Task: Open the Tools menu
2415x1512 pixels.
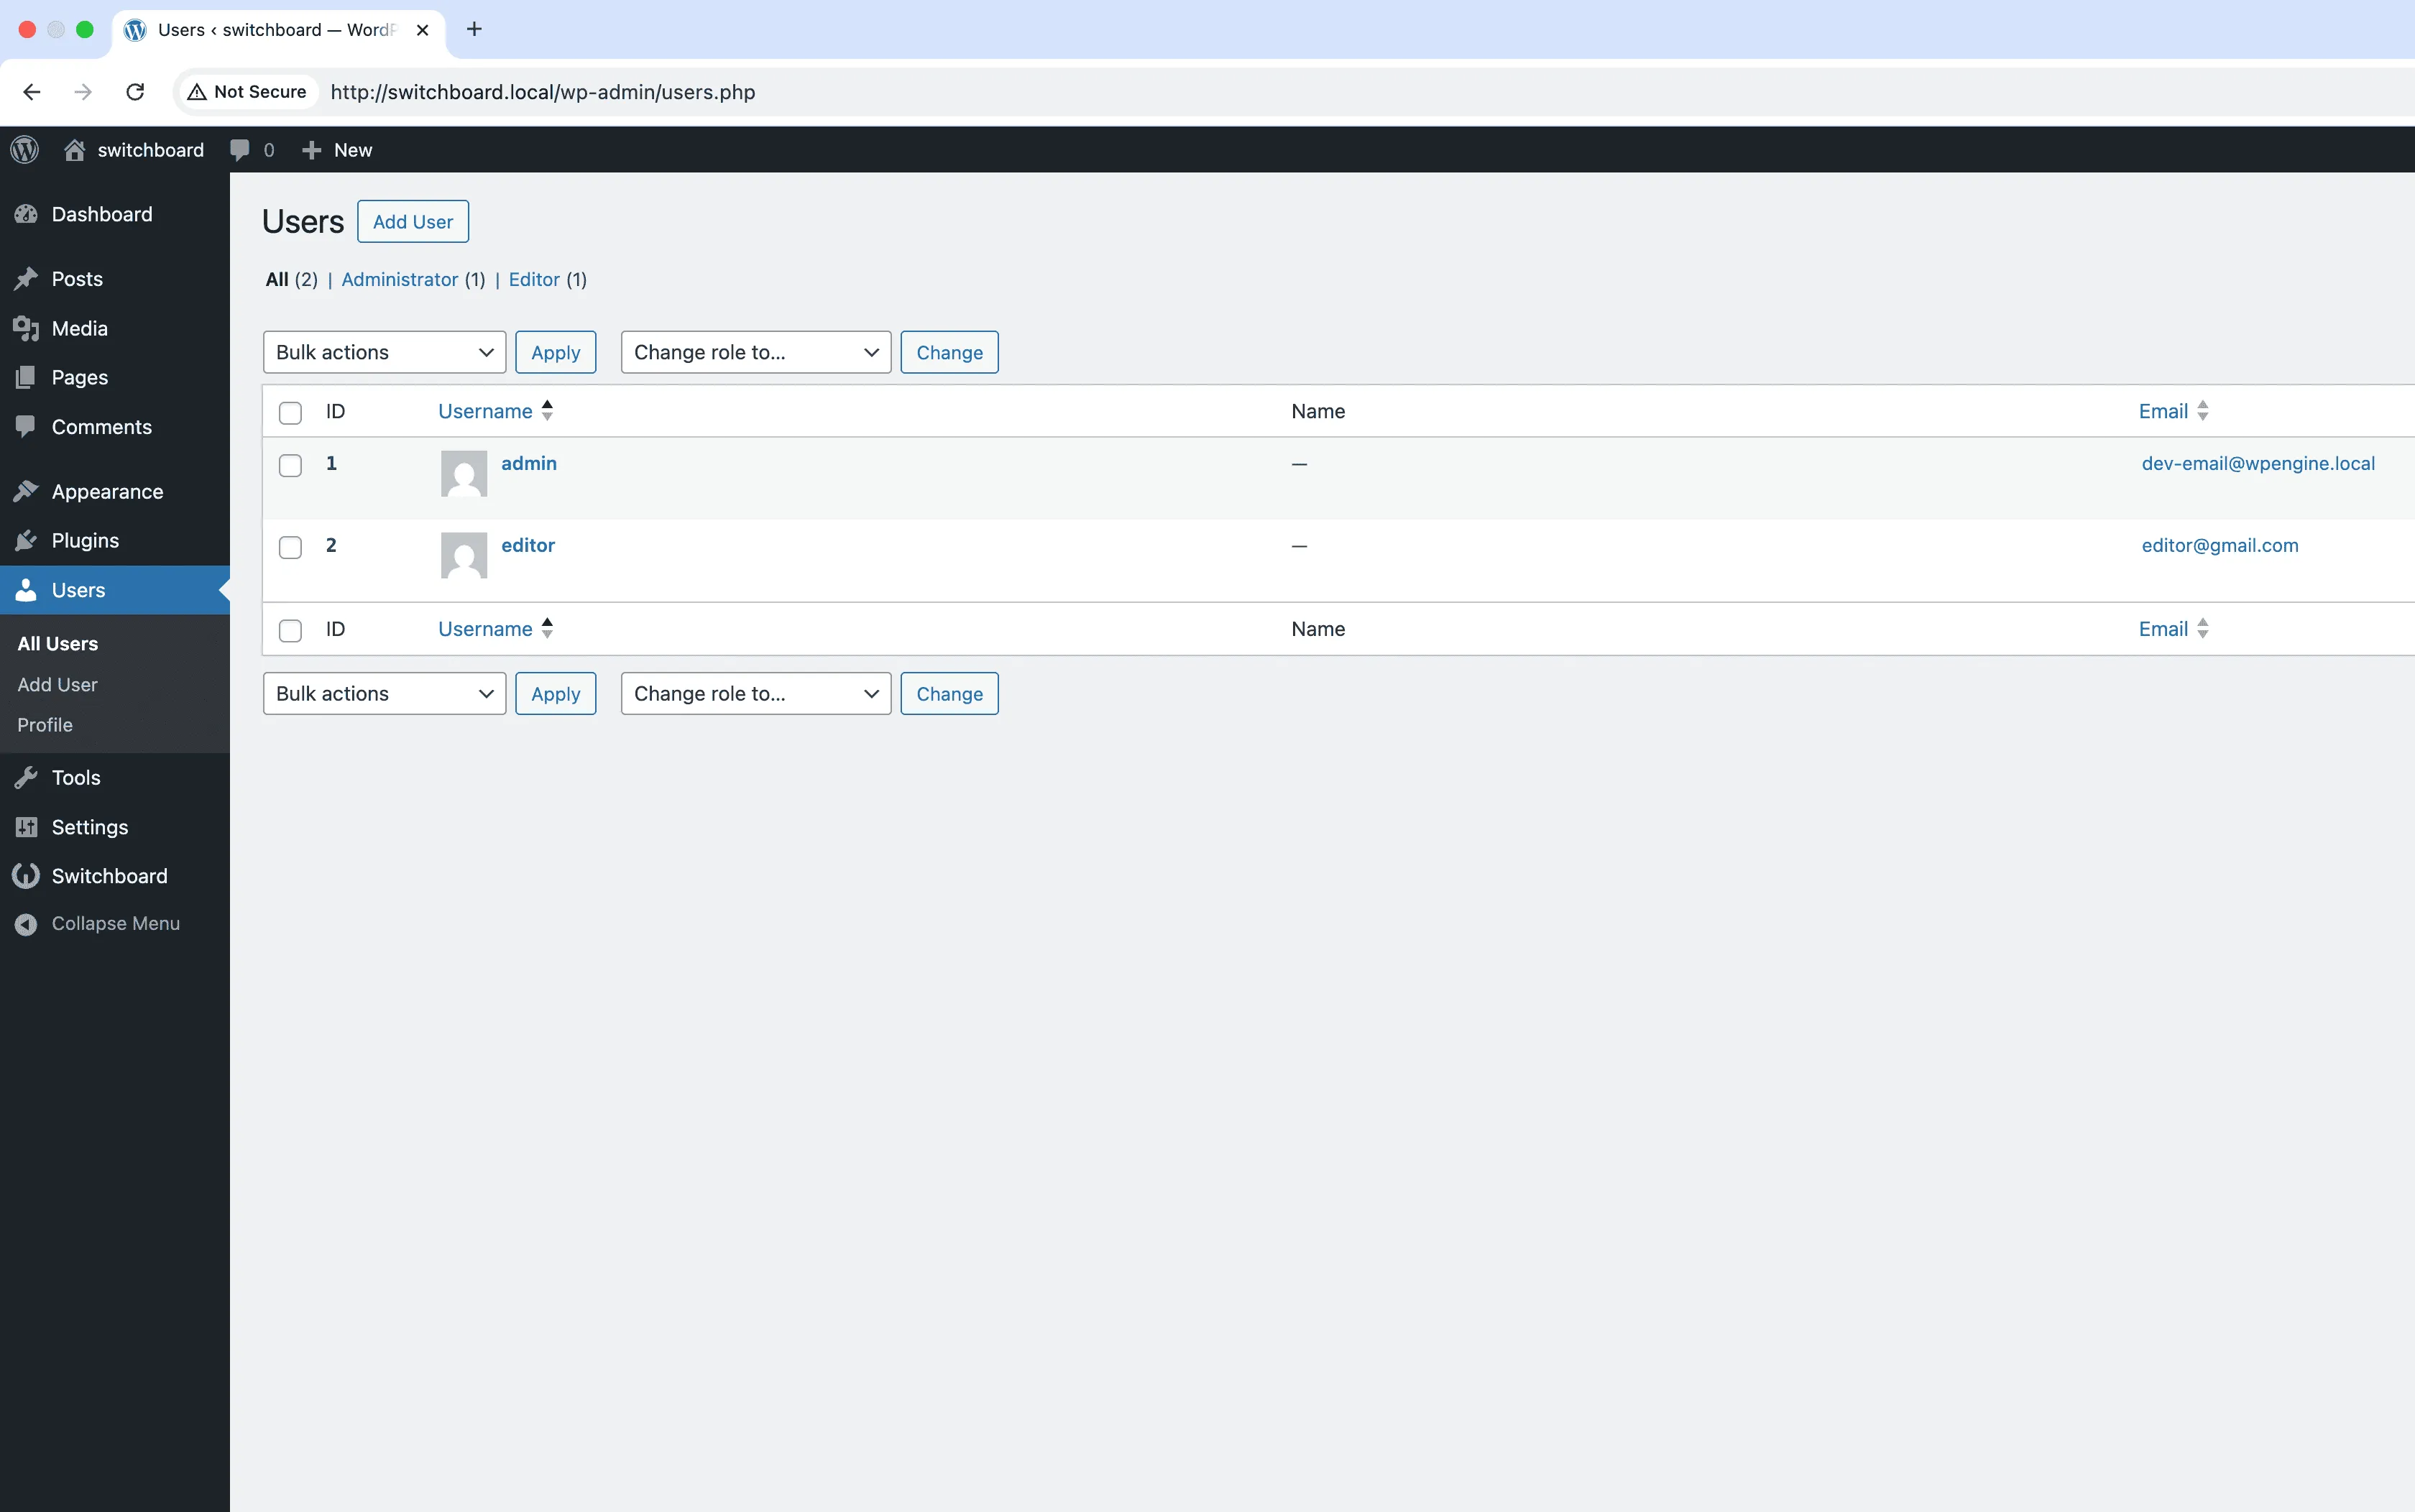Action: point(76,777)
